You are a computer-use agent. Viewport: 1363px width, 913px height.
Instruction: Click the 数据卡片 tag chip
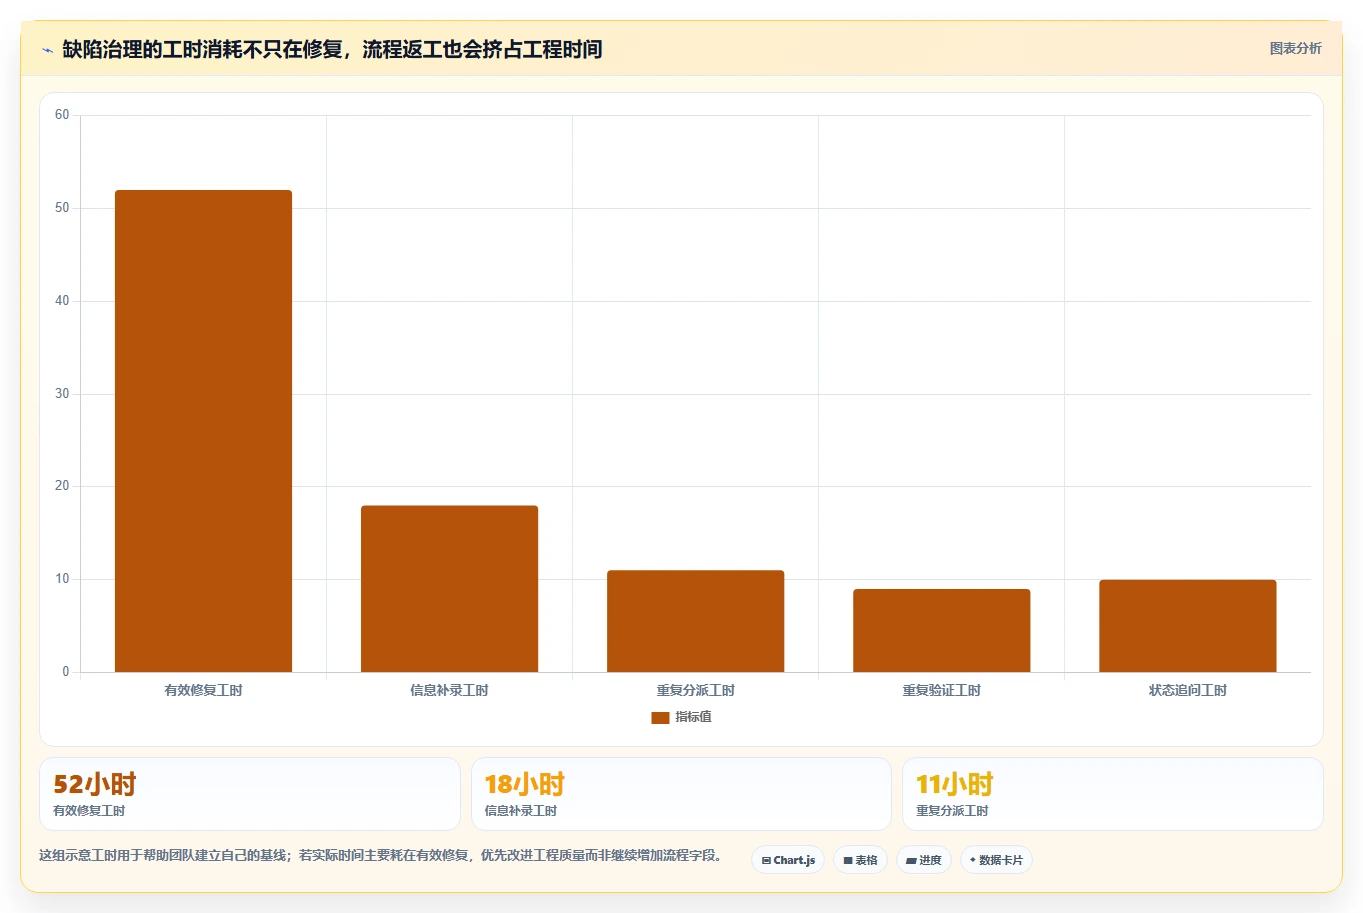tap(996, 860)
